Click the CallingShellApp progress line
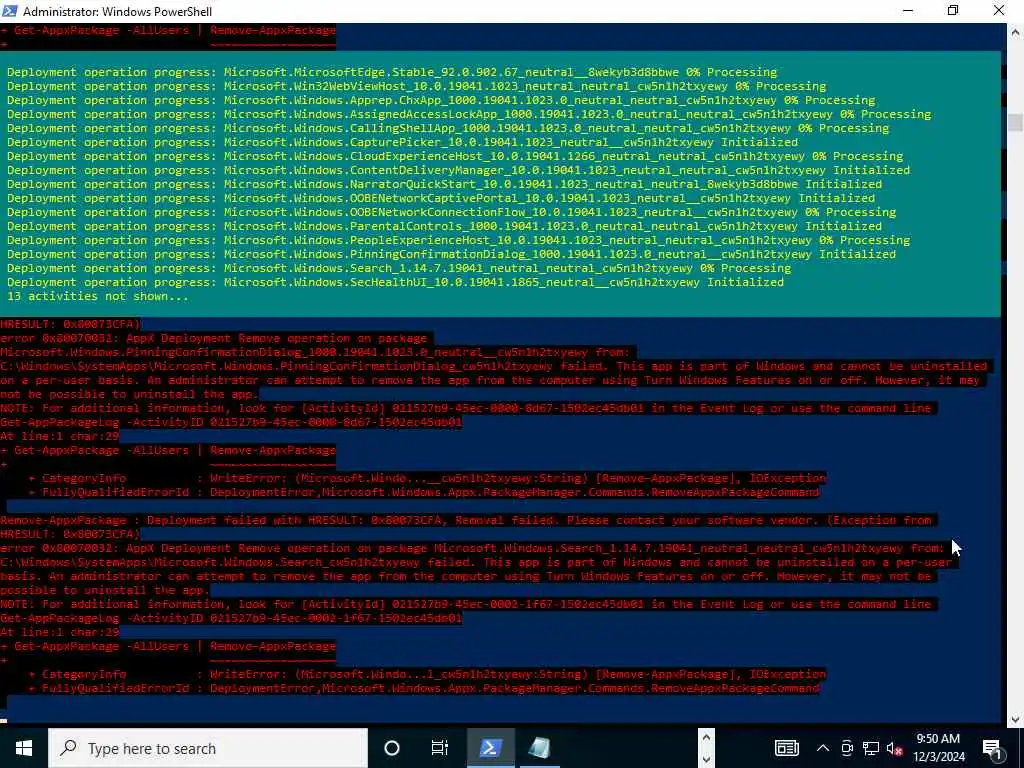This screenshot has height=768, width=1024. click(448, 128)
